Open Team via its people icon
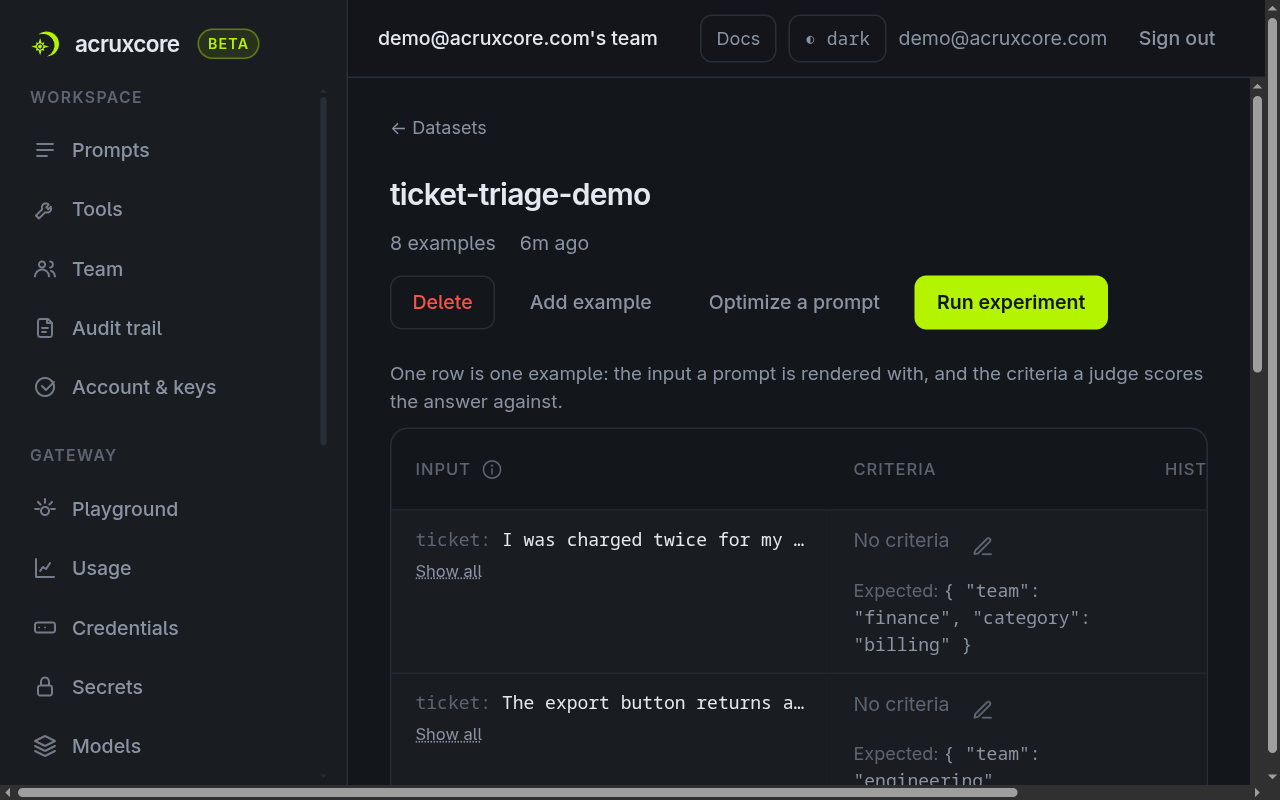 (45, 269)
